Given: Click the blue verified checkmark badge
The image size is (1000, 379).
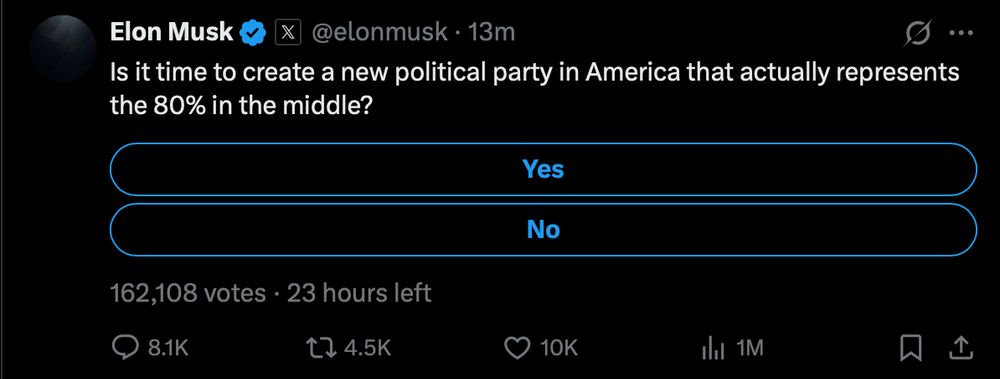Looking at the screenshot, I should (253, 32).
